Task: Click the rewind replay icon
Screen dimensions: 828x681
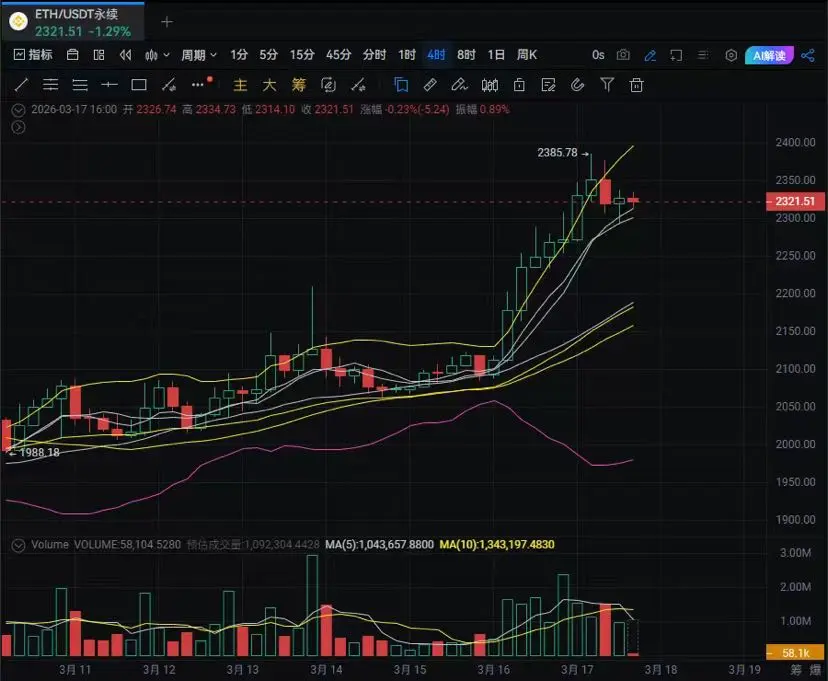Action: point(125,54)
